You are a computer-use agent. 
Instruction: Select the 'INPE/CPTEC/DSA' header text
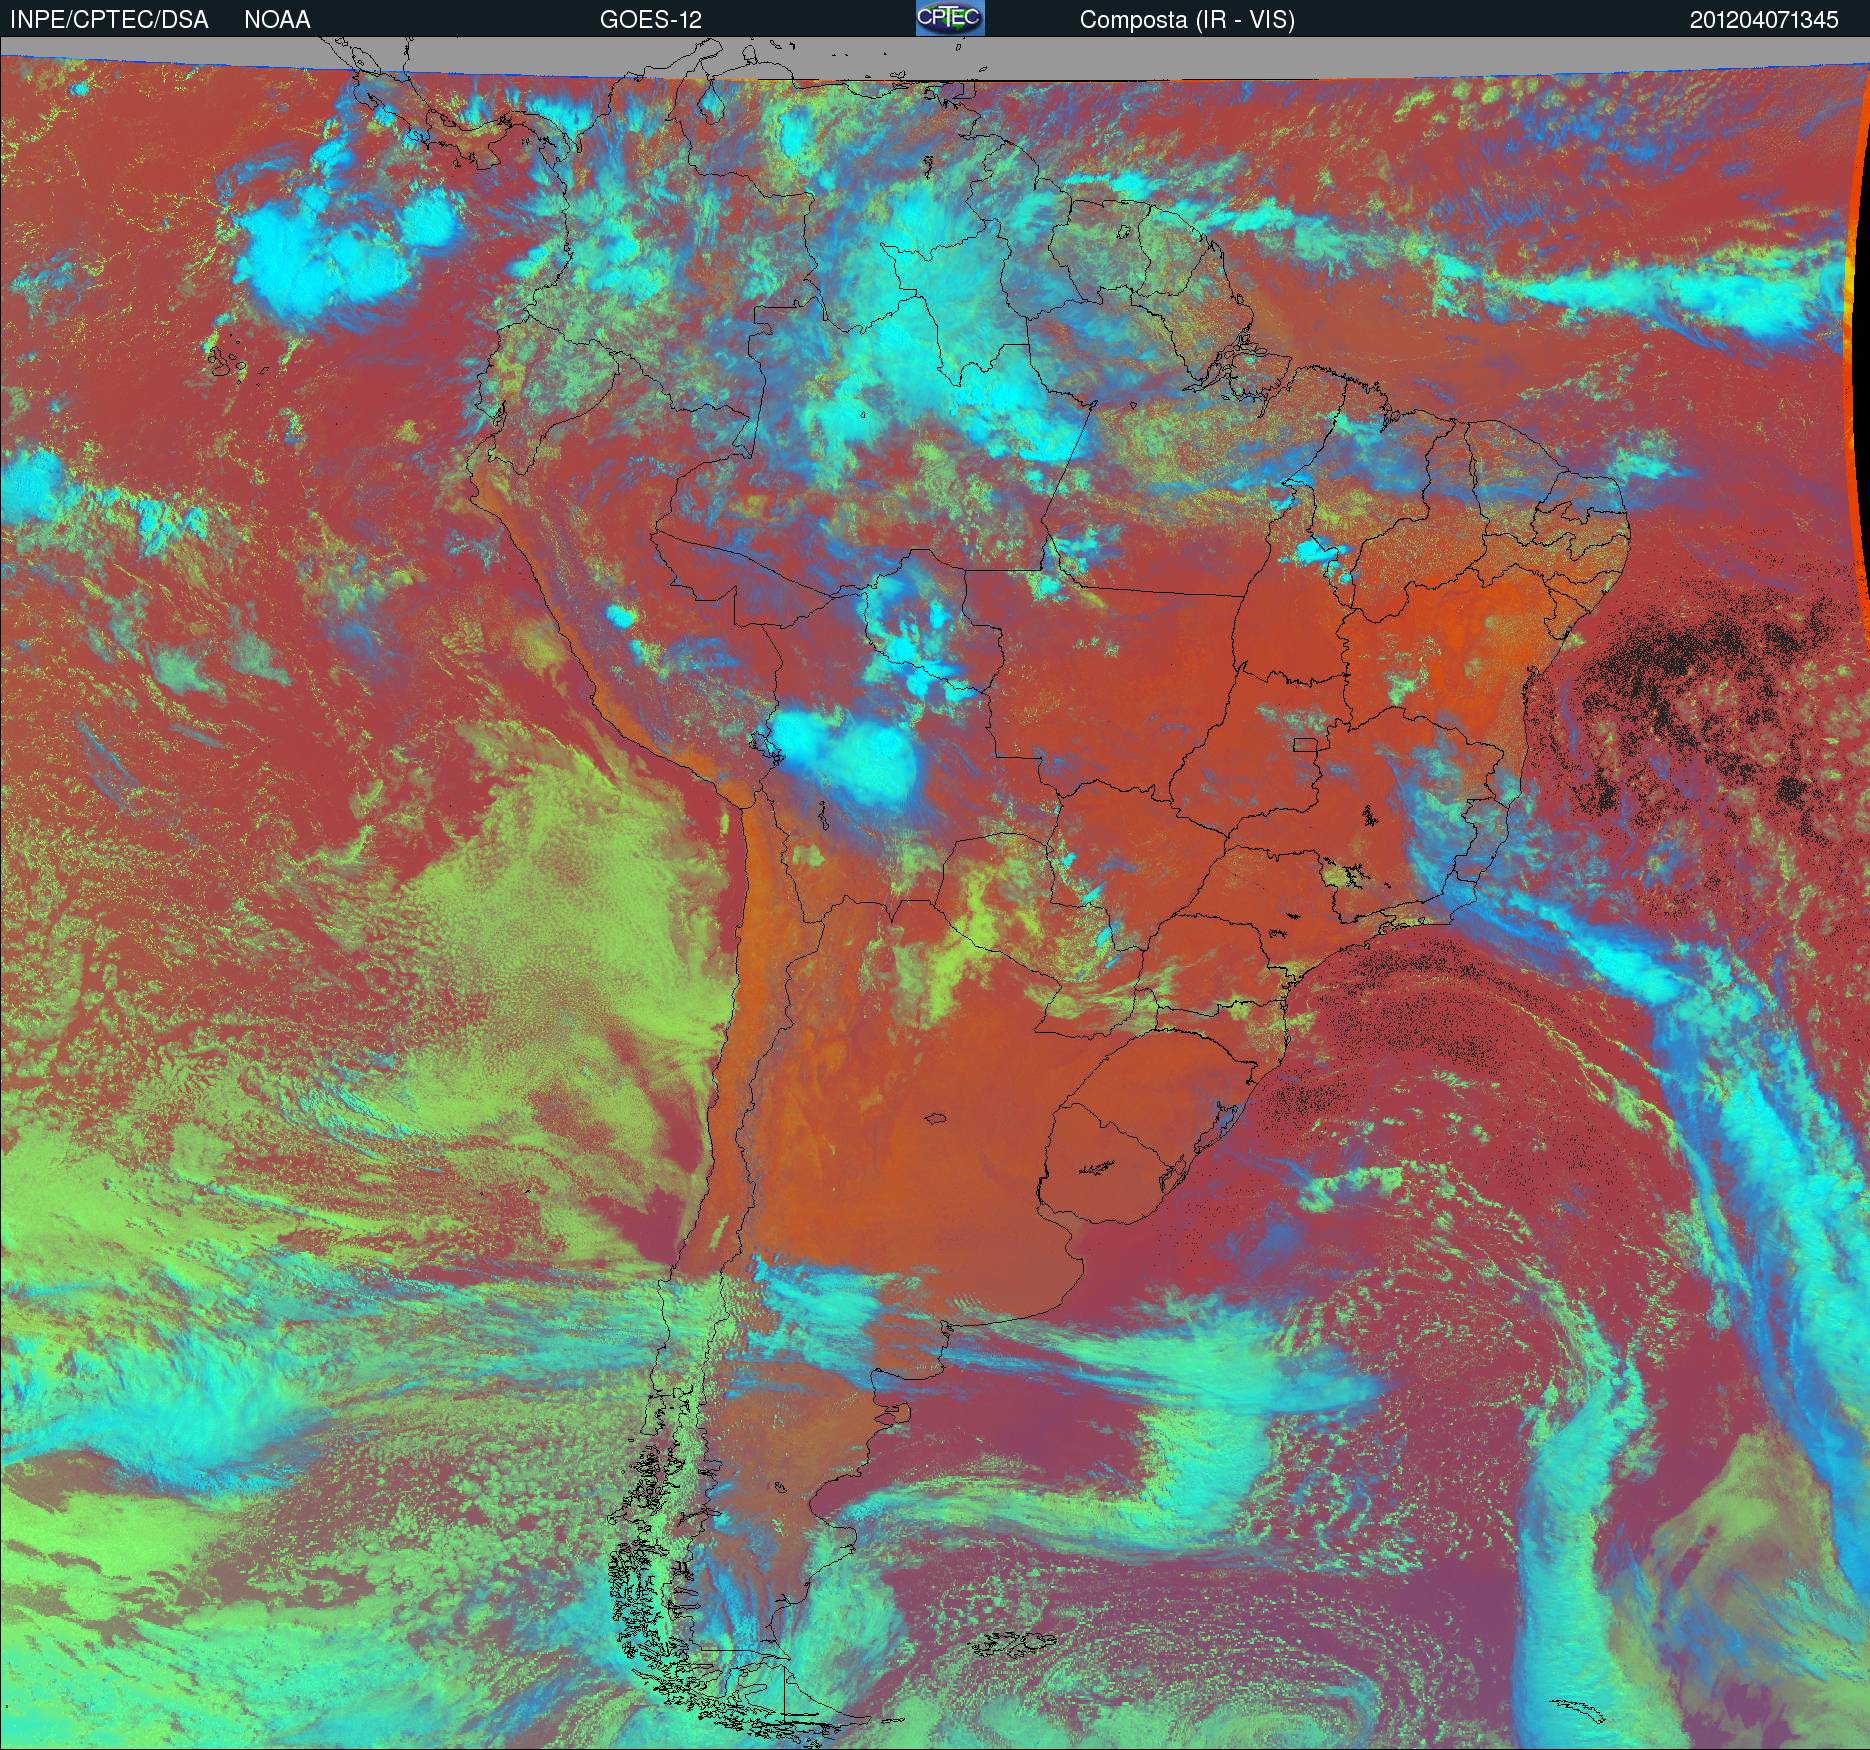[x=109, y=20]
